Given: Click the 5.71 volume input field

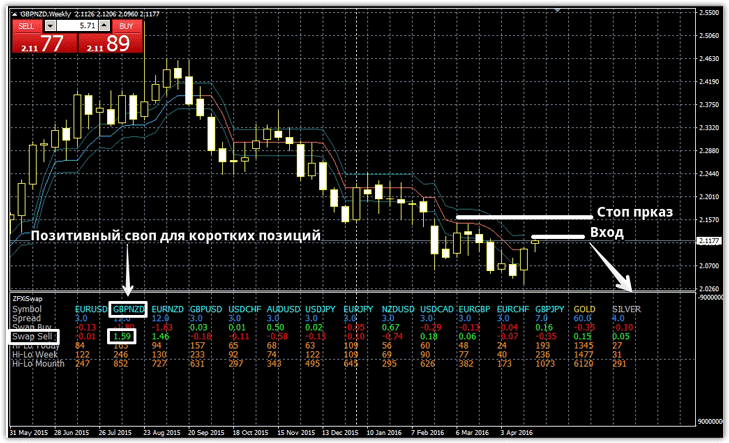Looking at the screenshot, I should tap(80, 24).
